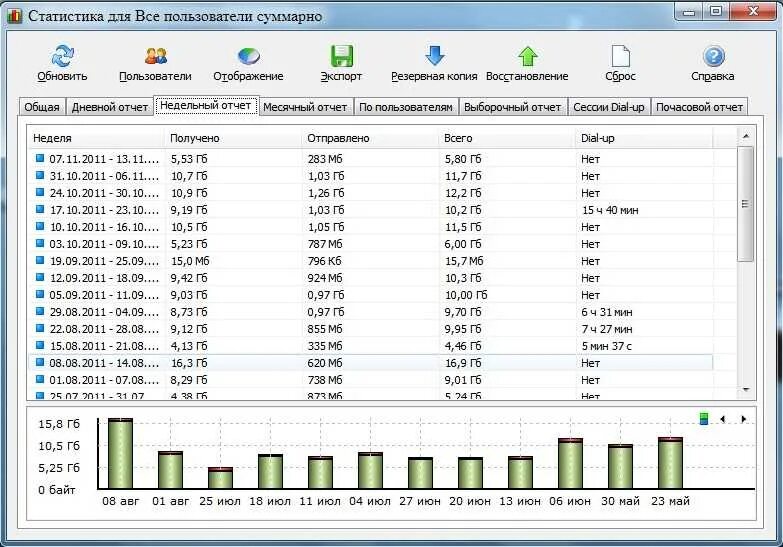Click the 25 июл chart bar

click(220, 478)
